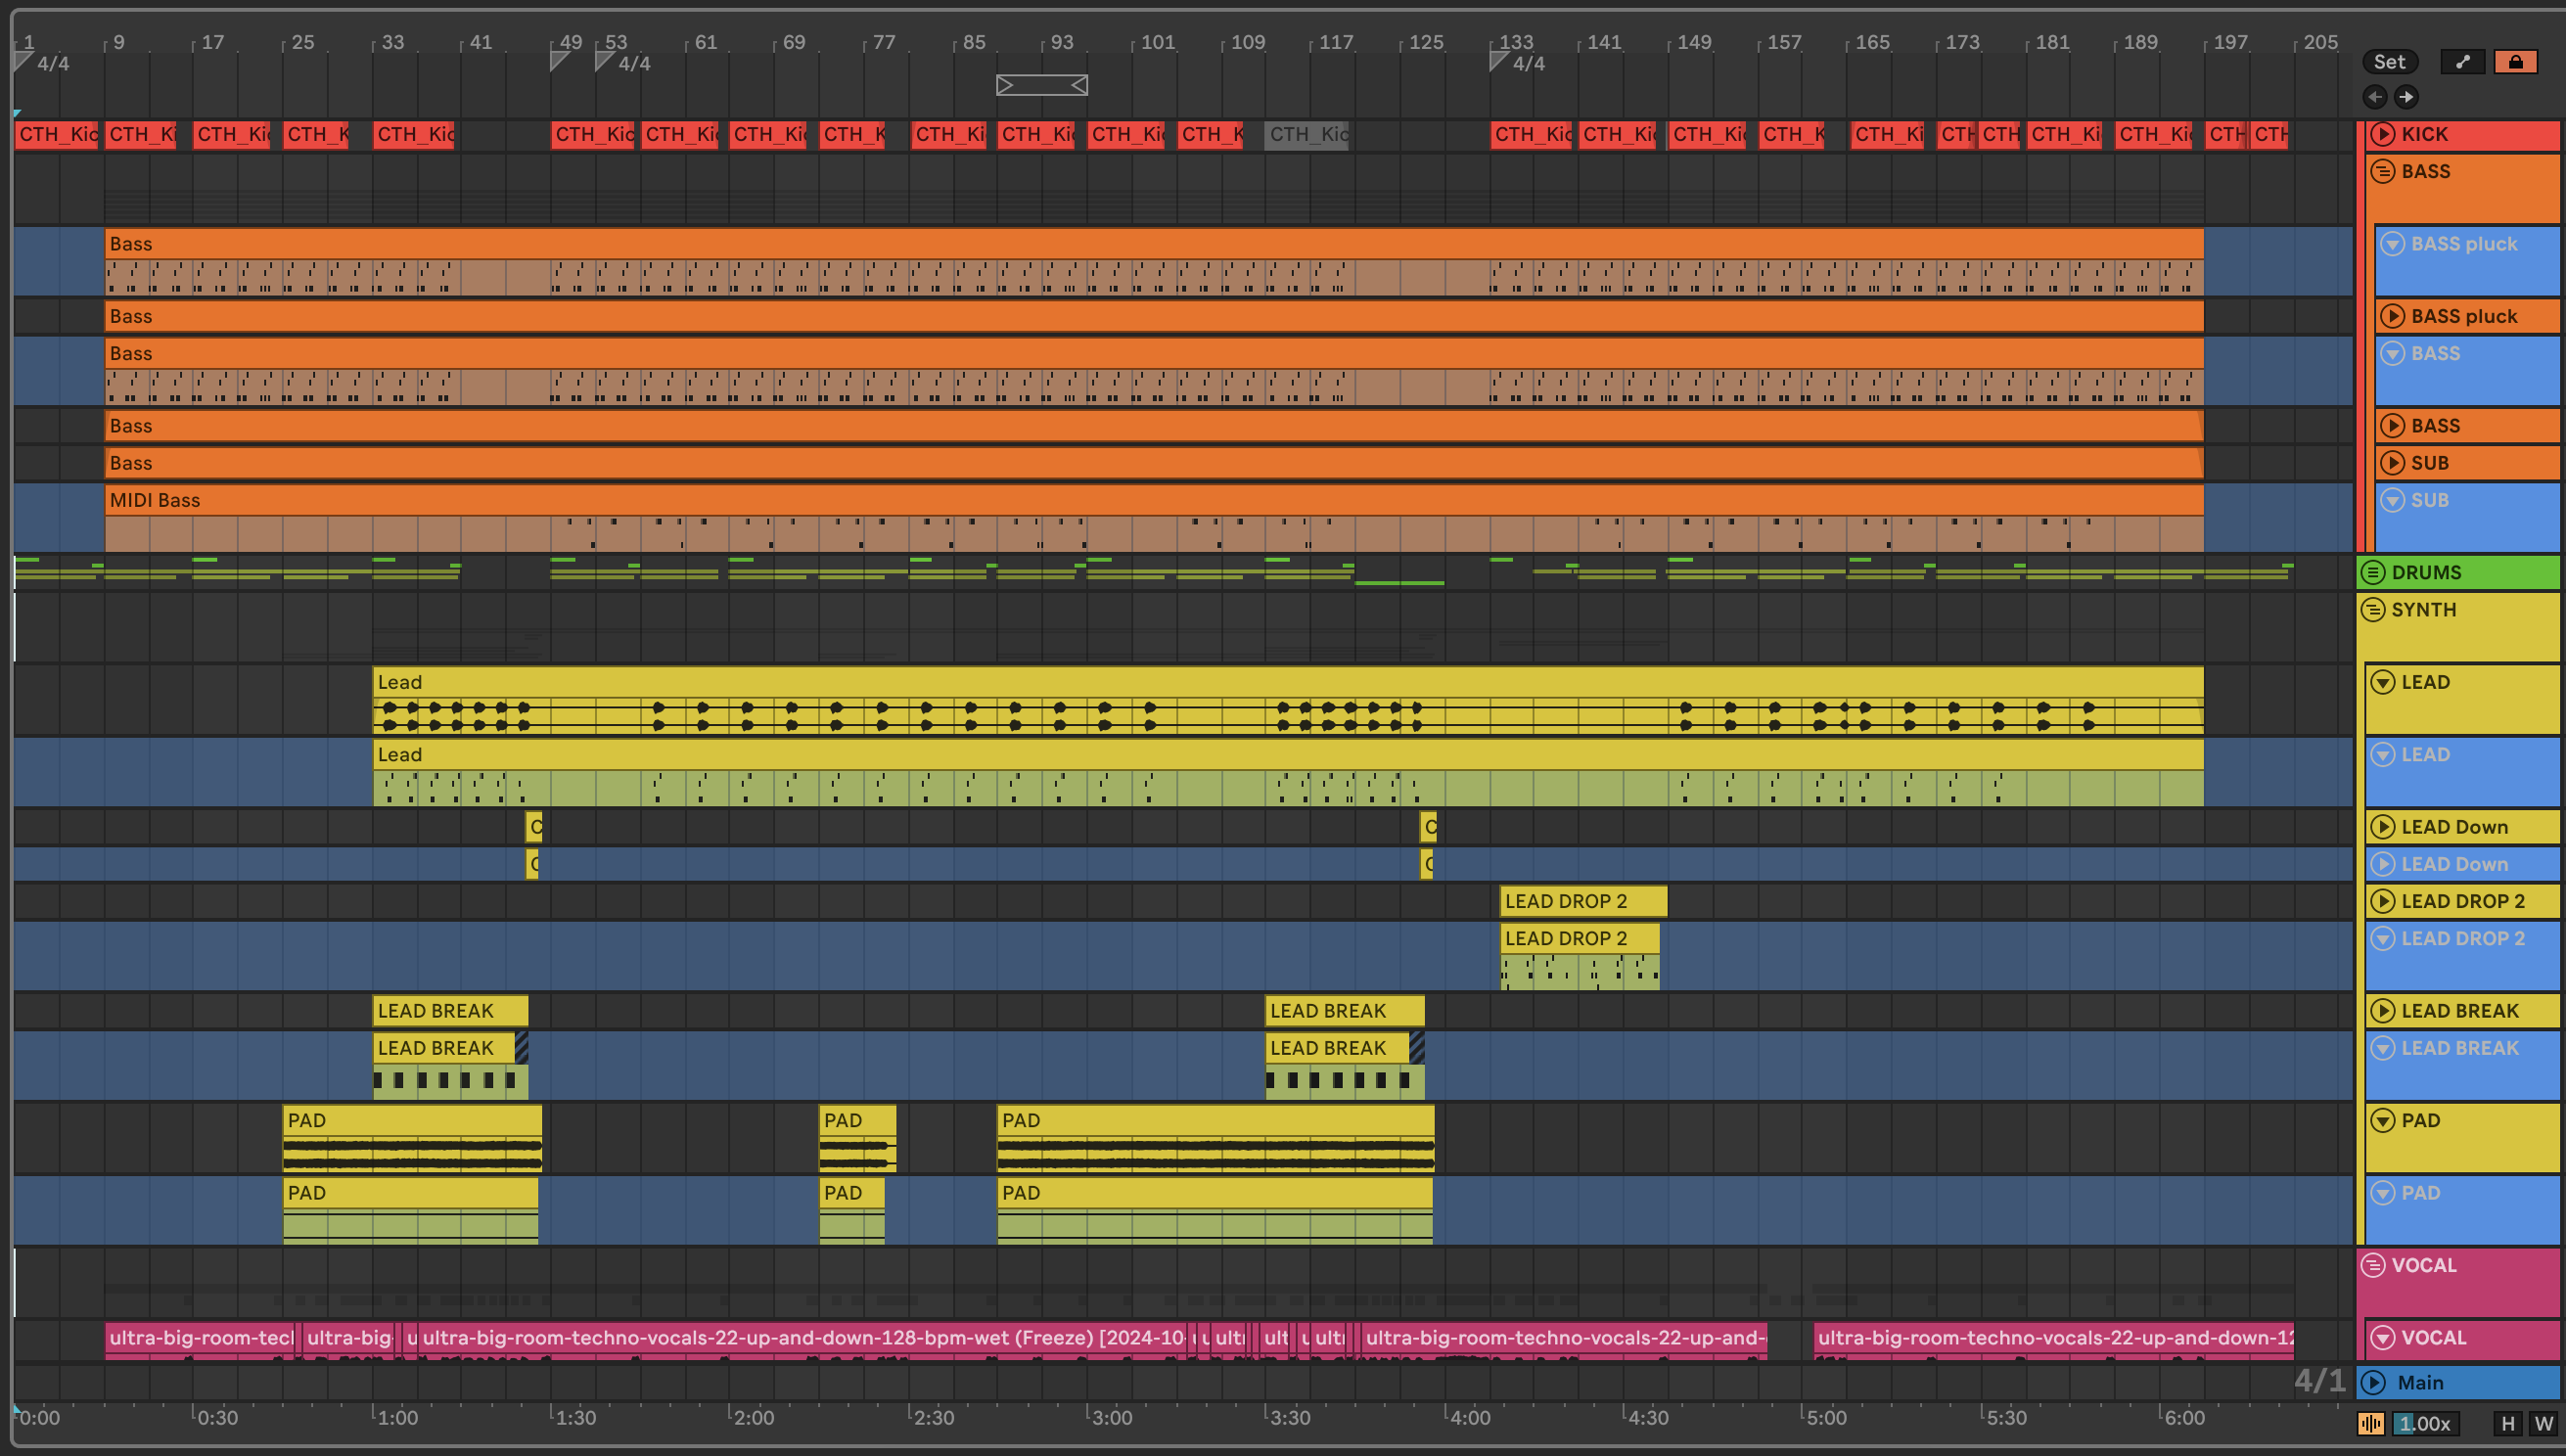The width and height of the screenshot is (2566, 1456).
Task: Unfold the DRUMS group track
Action: [2373, 572]
